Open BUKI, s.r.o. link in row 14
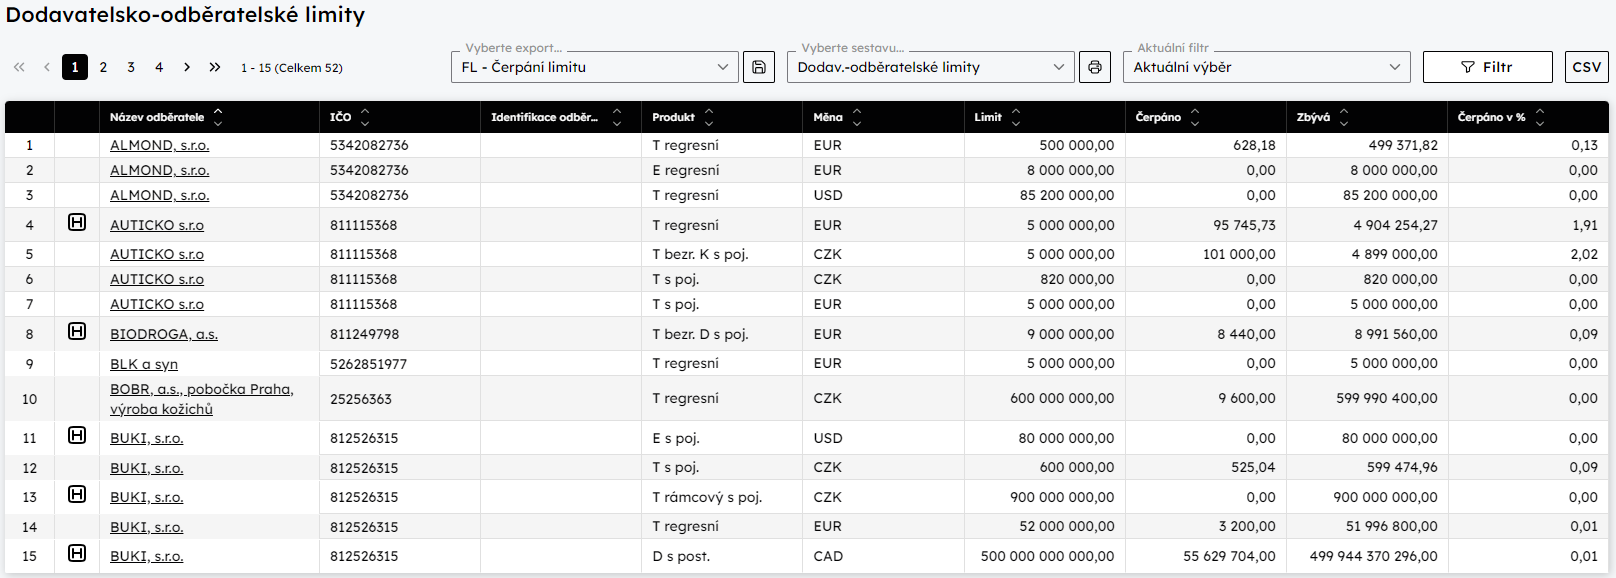This screenshot has height=578, width=1616. click(147, 527)
